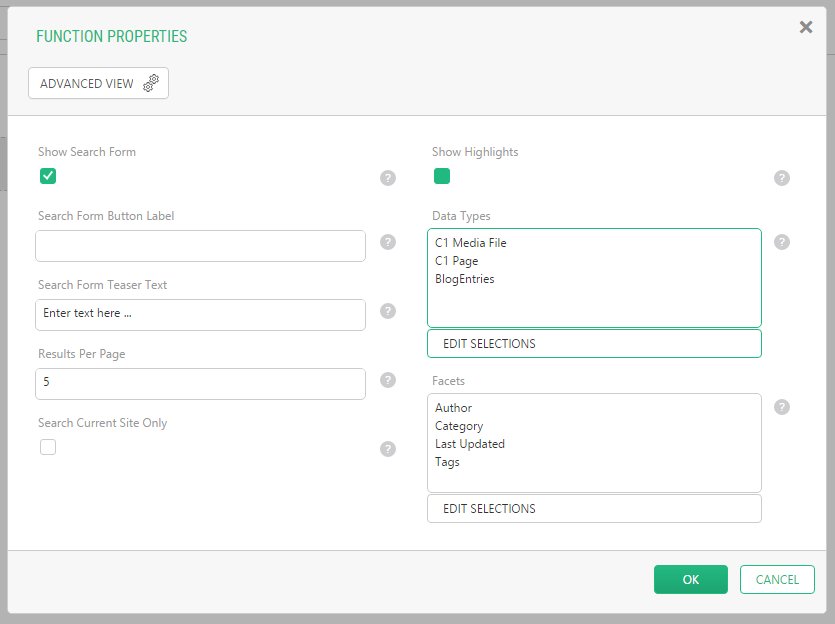This screenshot has width=835, height=624.
Task: Select Last Updated in the Facets list
Action: (x=470, y=444)
